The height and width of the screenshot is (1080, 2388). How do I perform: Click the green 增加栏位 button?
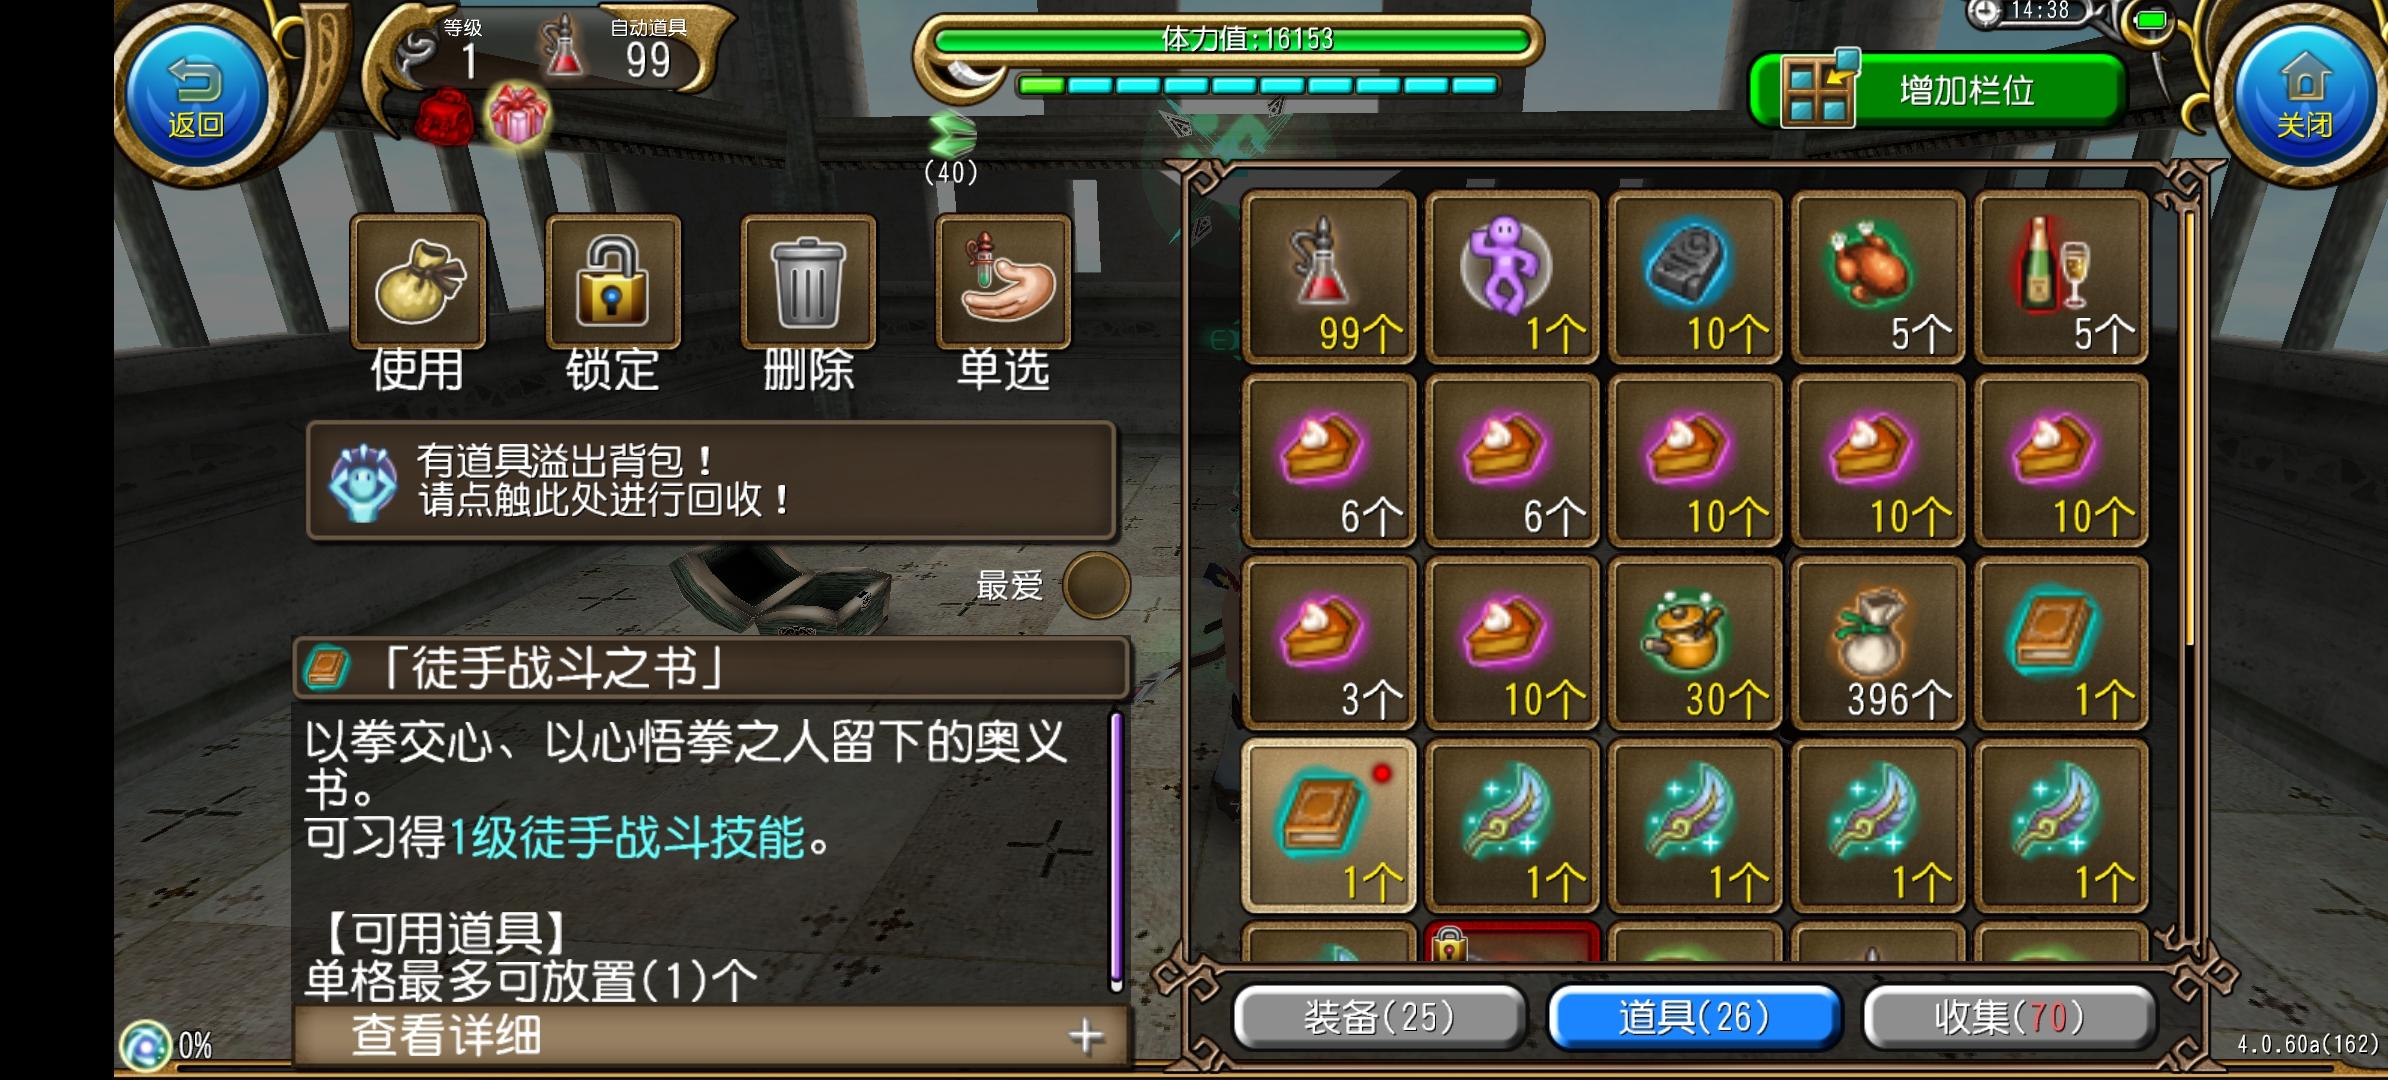1937,91
